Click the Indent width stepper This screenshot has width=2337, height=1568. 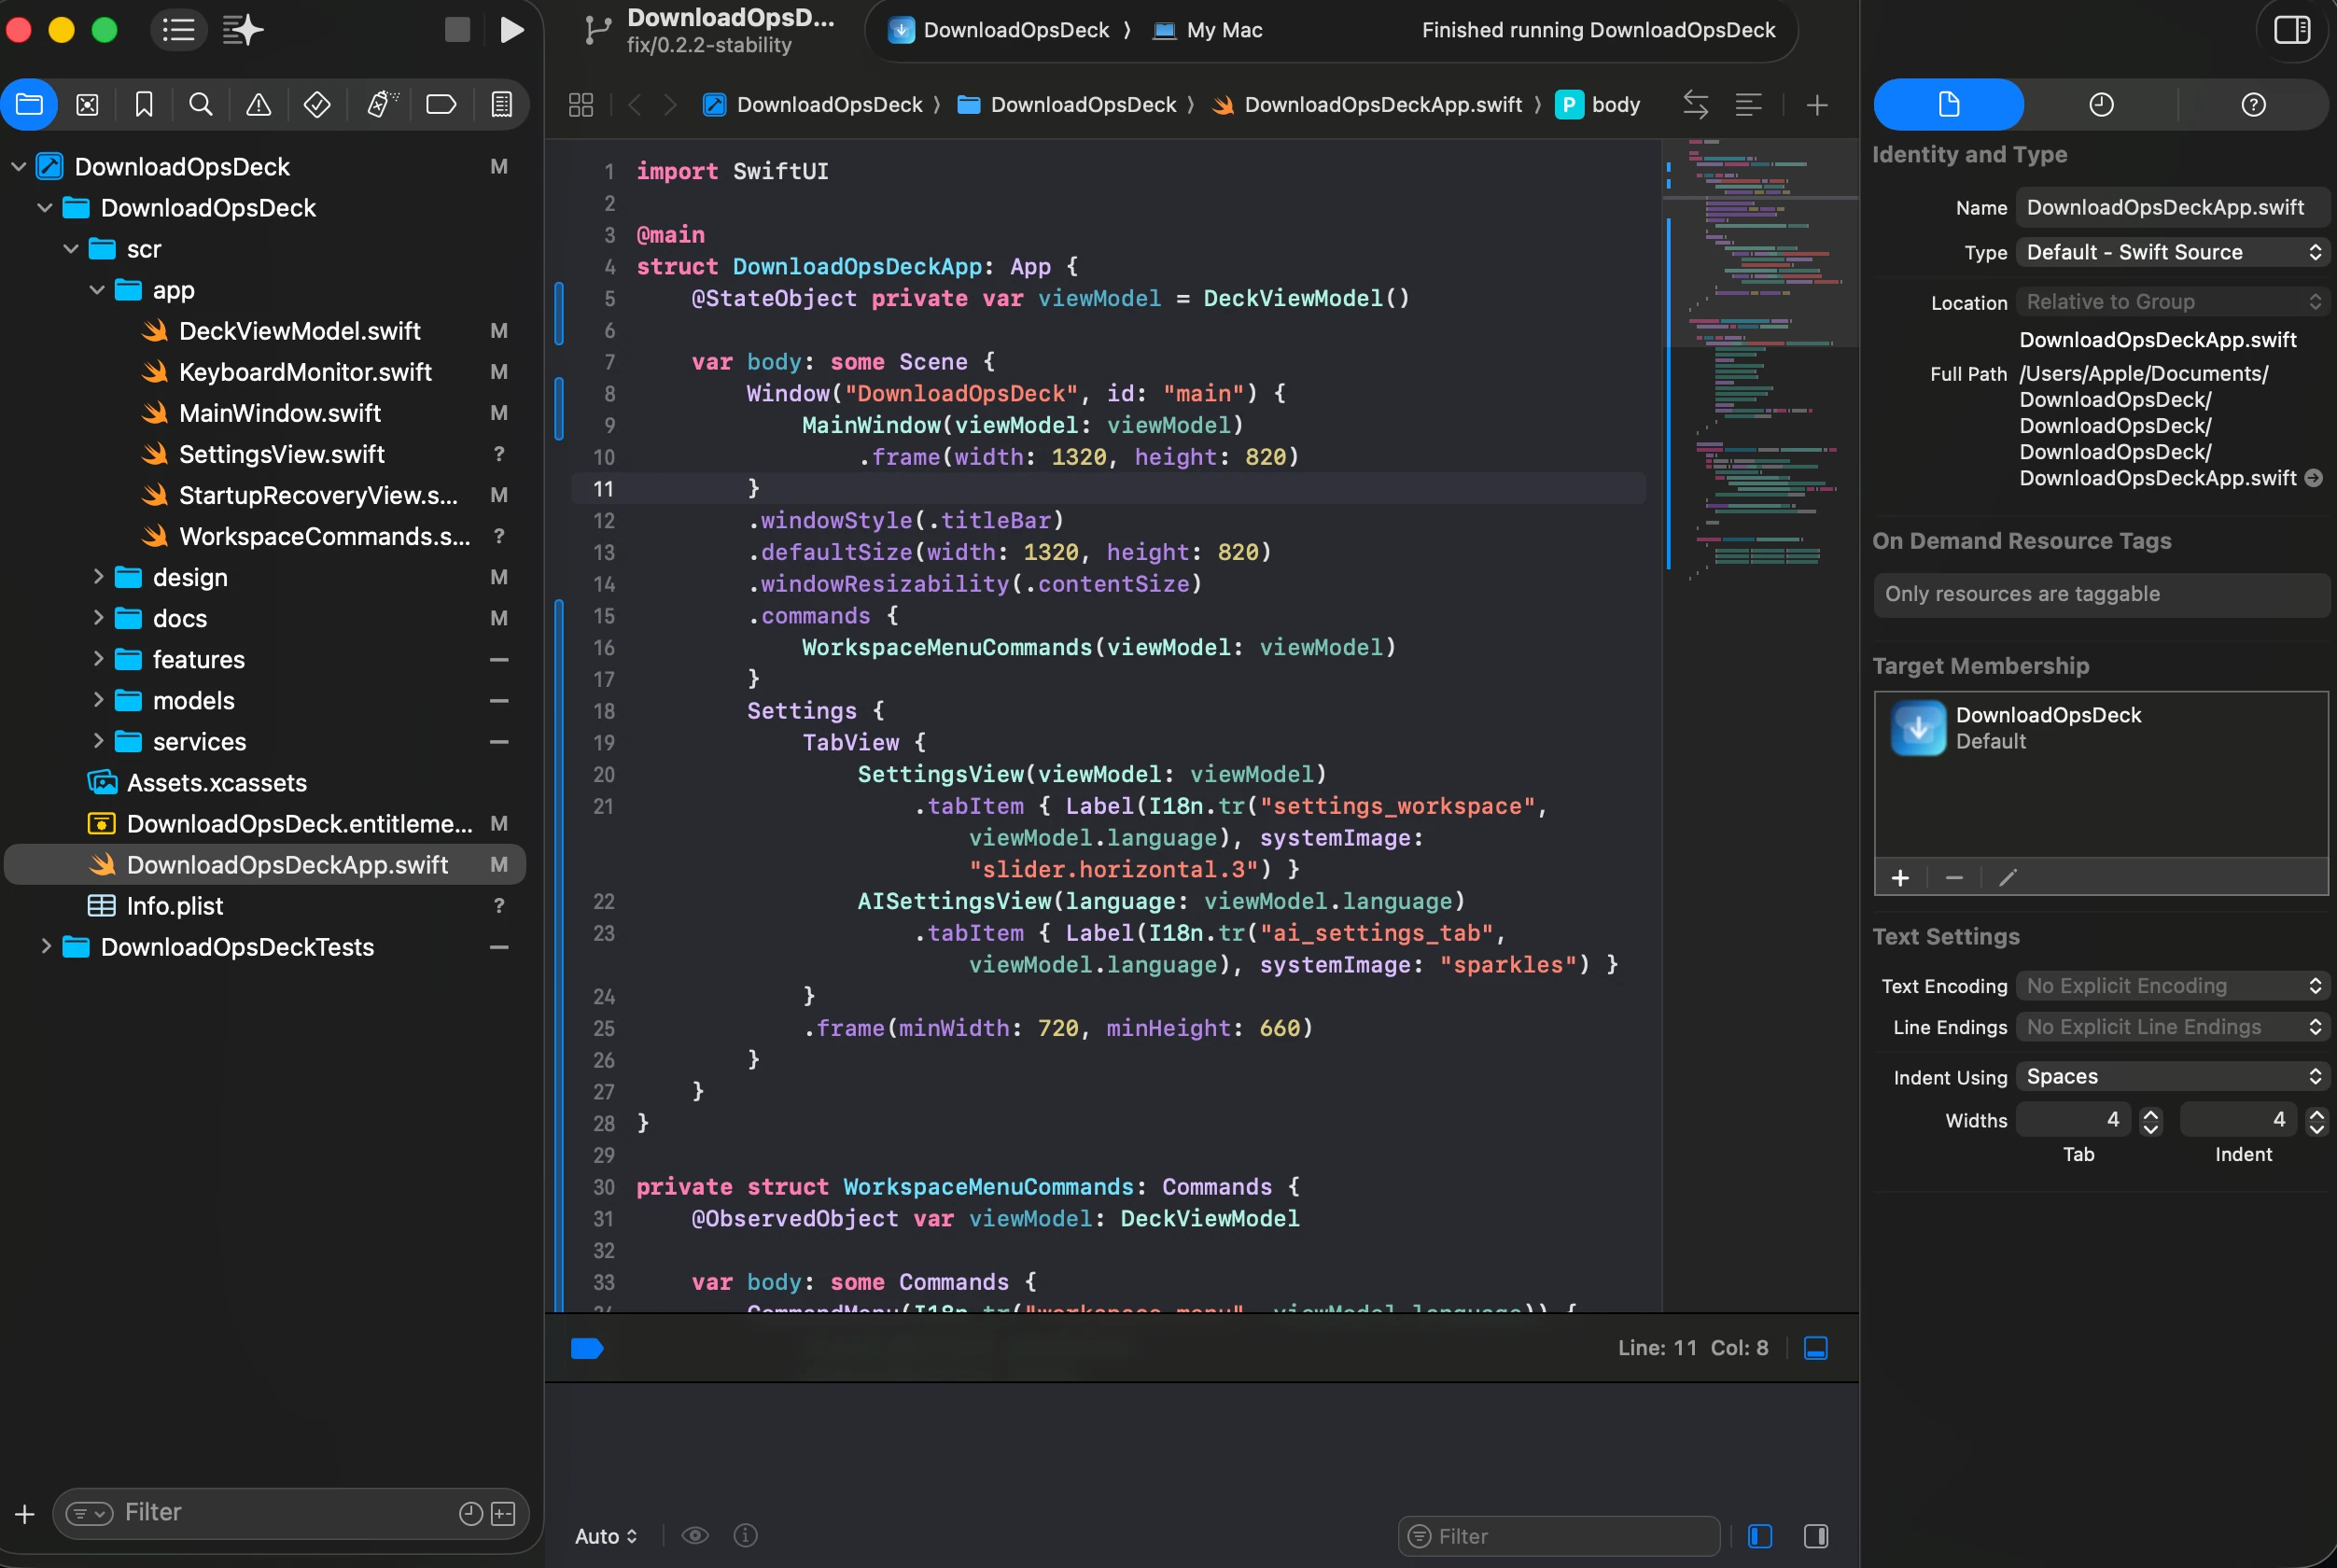(x=2316, y=1121)
